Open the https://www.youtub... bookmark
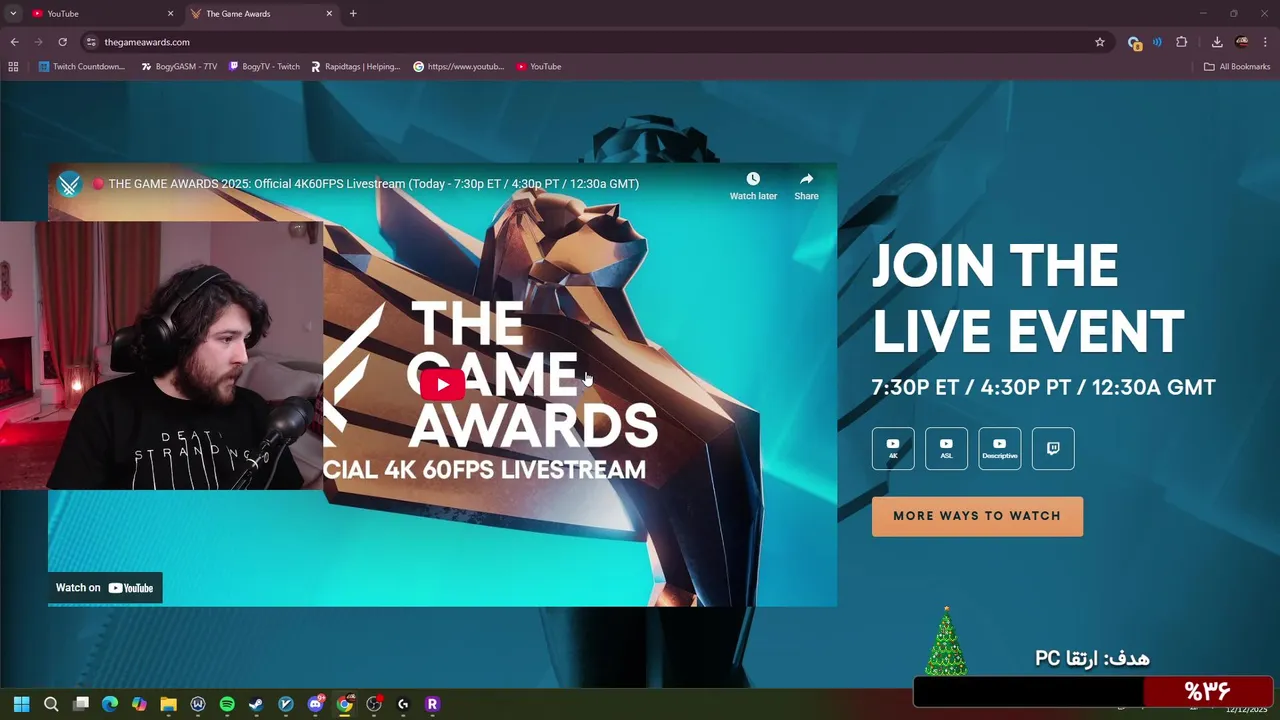Screen dimensions: 1280x720 click(x=459, y=67)
